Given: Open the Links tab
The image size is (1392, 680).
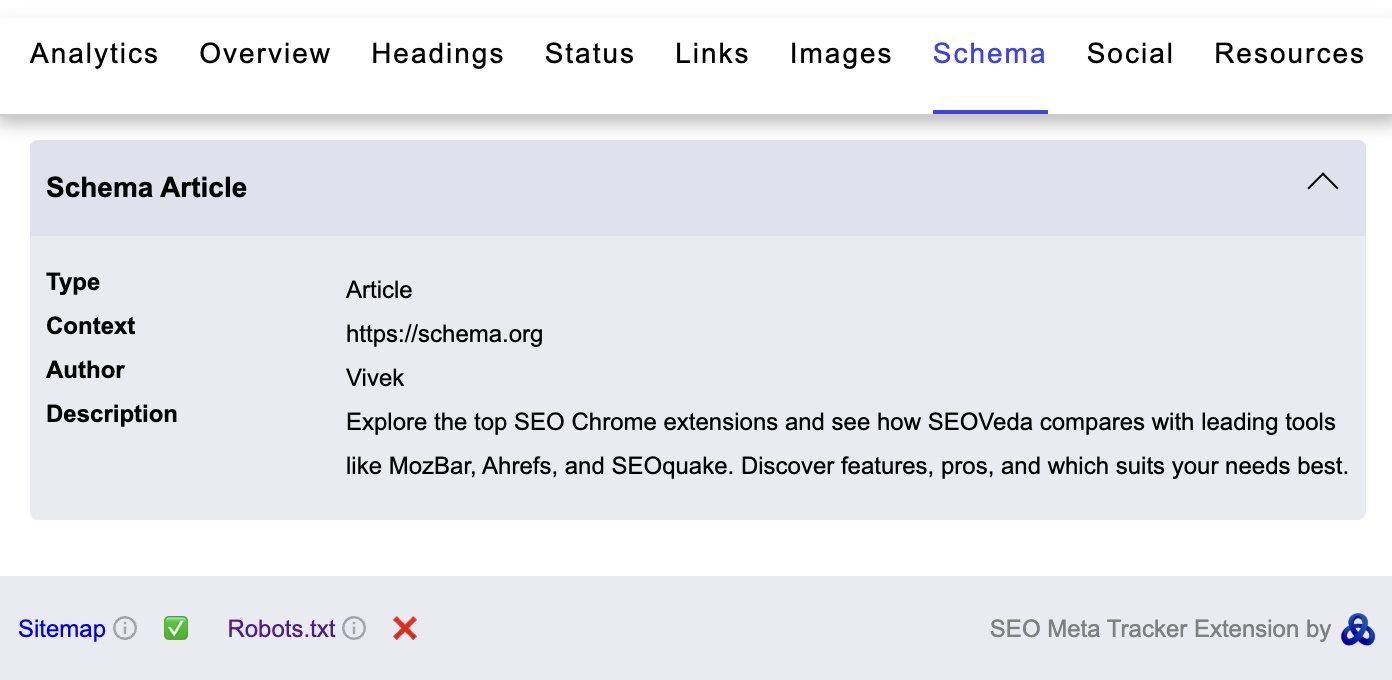Looking at the screenshot, I should point(712,54).
